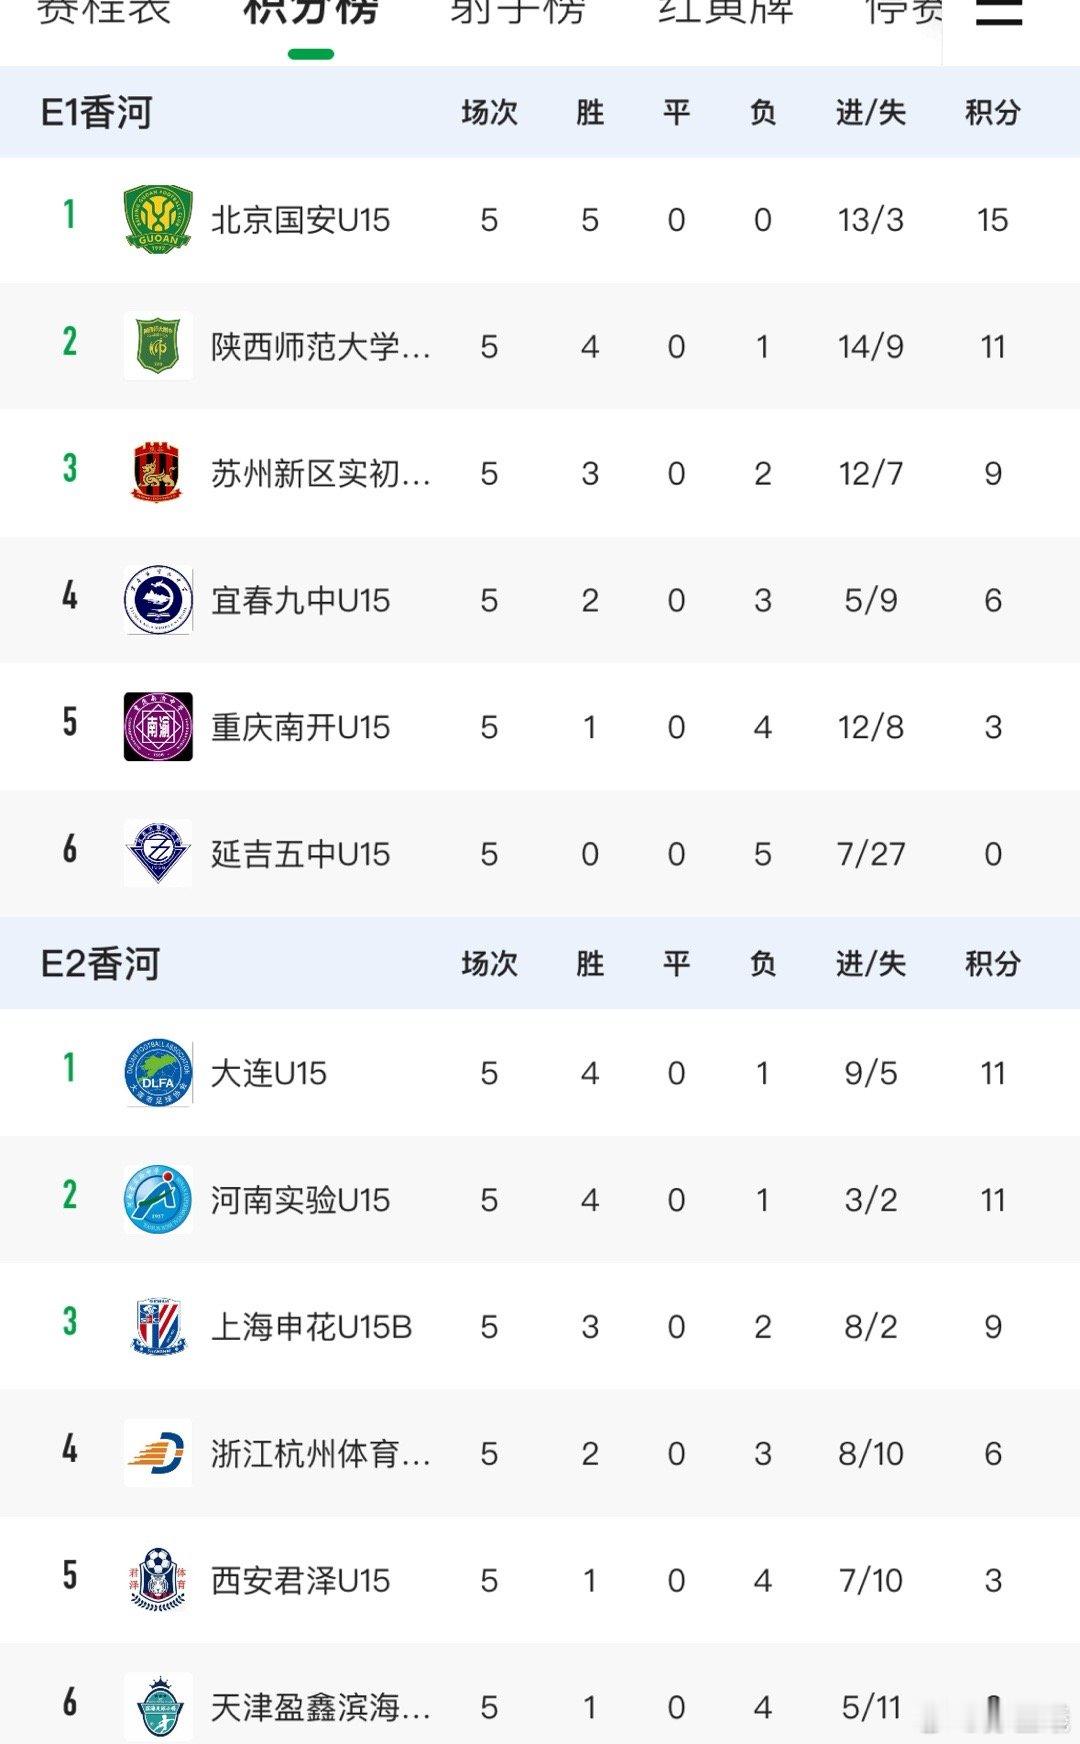Select the 积分榜 tab
The width and height of the screenshot is (1080, 1744).
click(x=311, y=12)
